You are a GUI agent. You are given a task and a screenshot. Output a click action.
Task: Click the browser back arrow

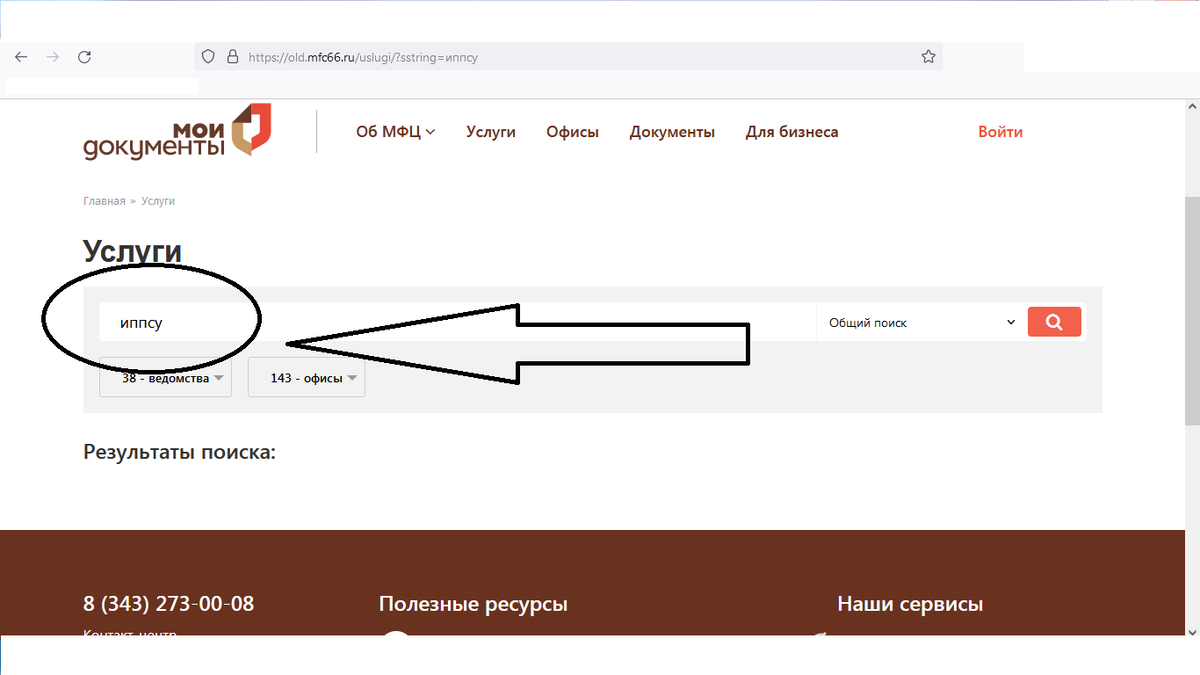pos(20,57)
